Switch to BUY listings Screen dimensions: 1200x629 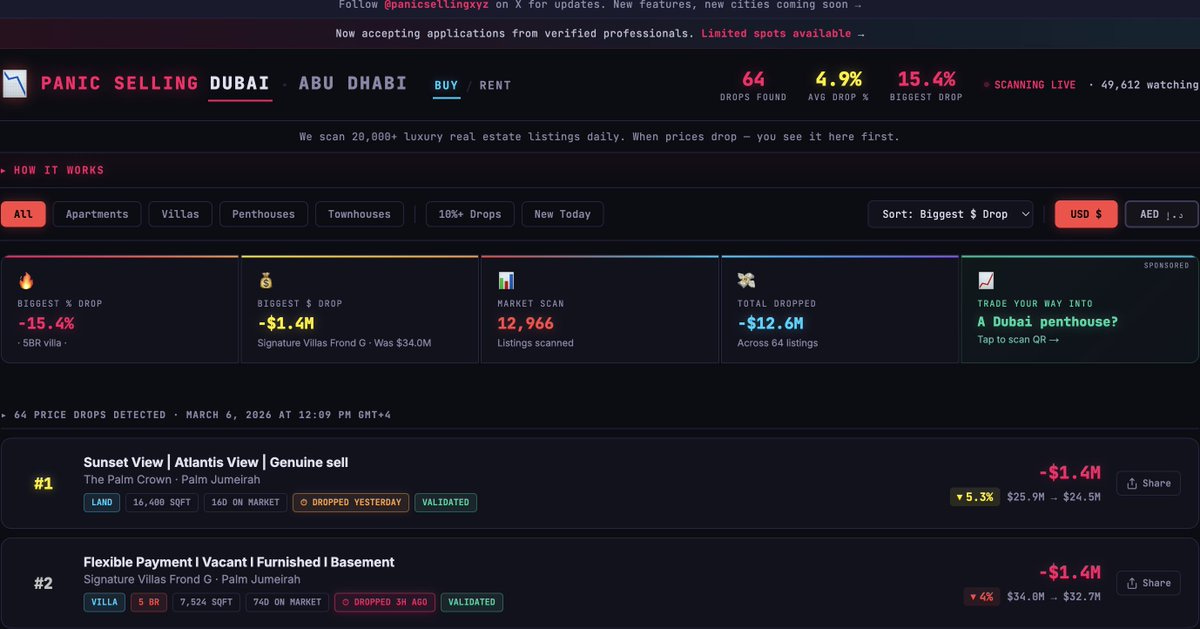click(x=446, y=85)
